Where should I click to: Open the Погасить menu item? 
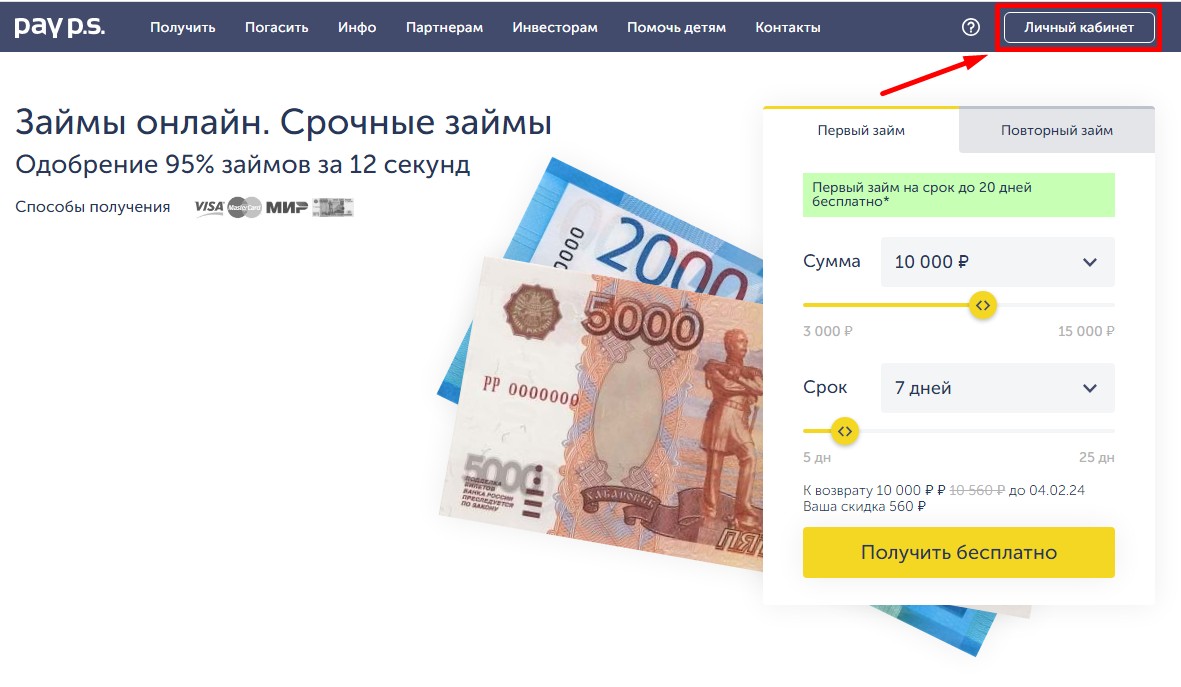[x=276, y=27]
